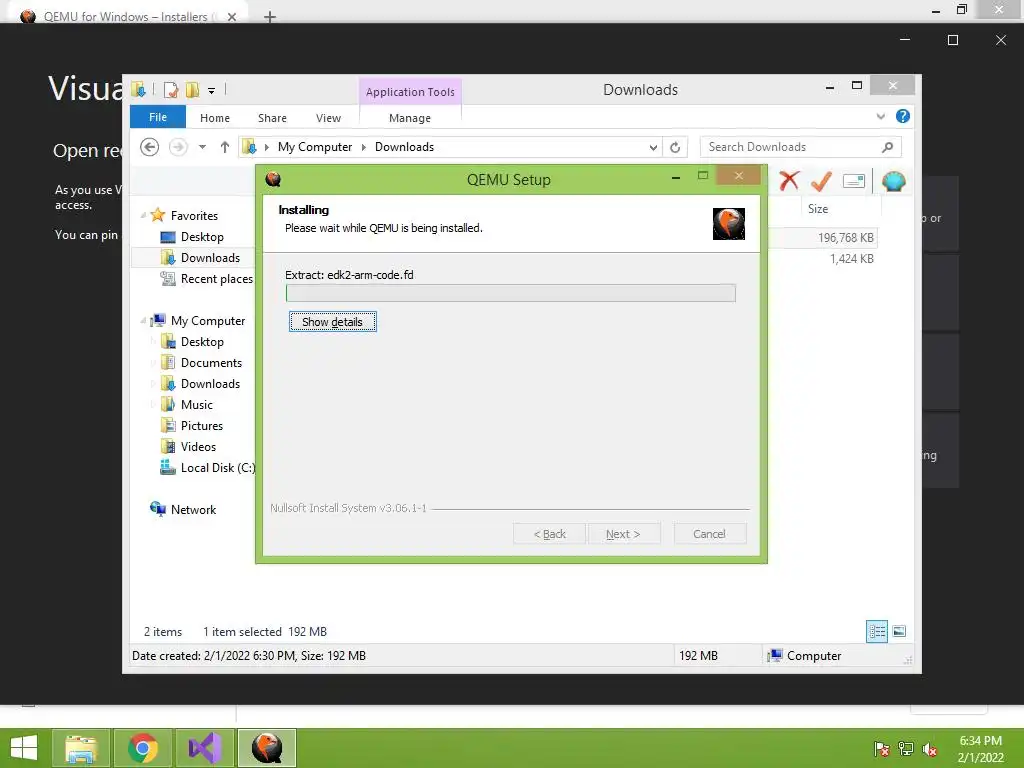Select the 1,424 KB file row

point(822,259)
